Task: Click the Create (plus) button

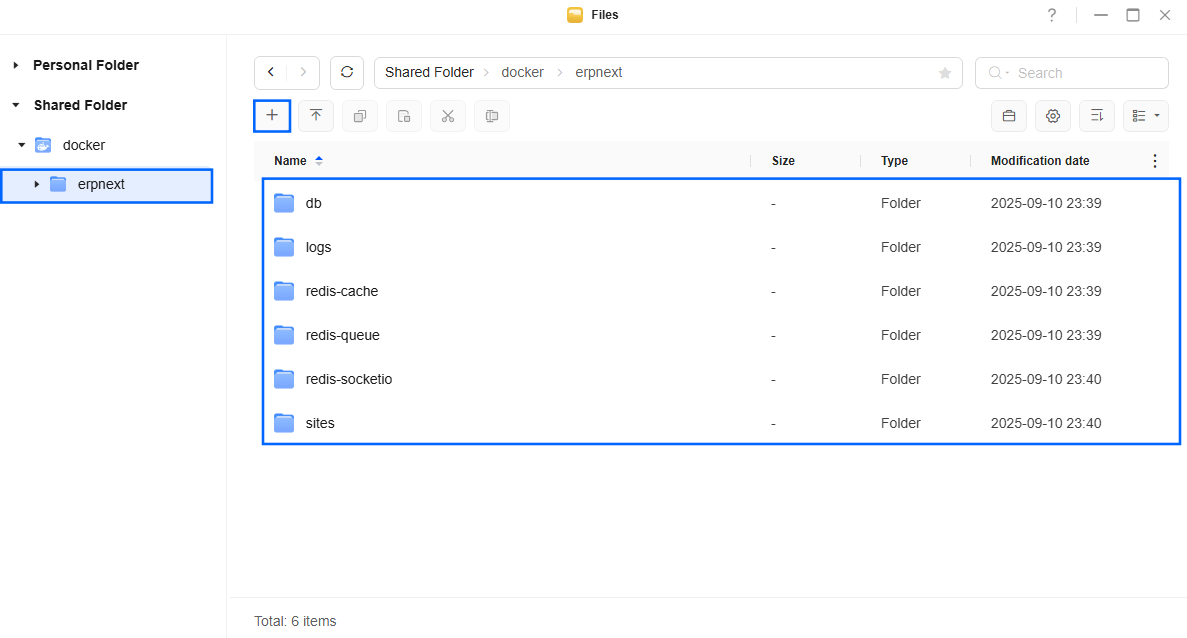Action: [x=272, y=116]
